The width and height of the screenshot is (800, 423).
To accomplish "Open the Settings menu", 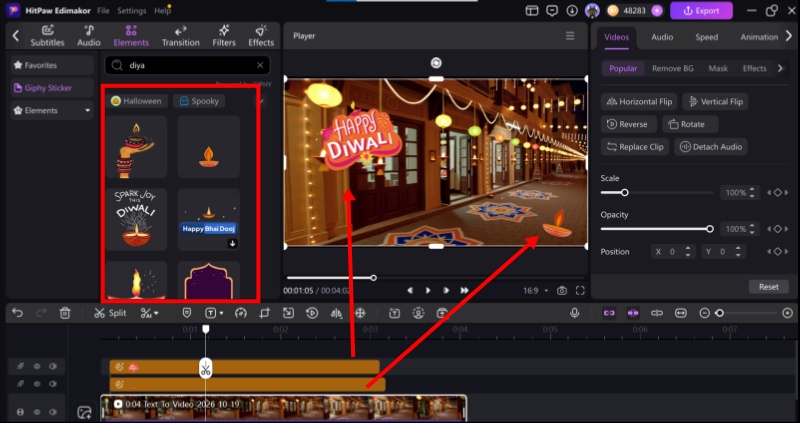I will tap(132, 10).
